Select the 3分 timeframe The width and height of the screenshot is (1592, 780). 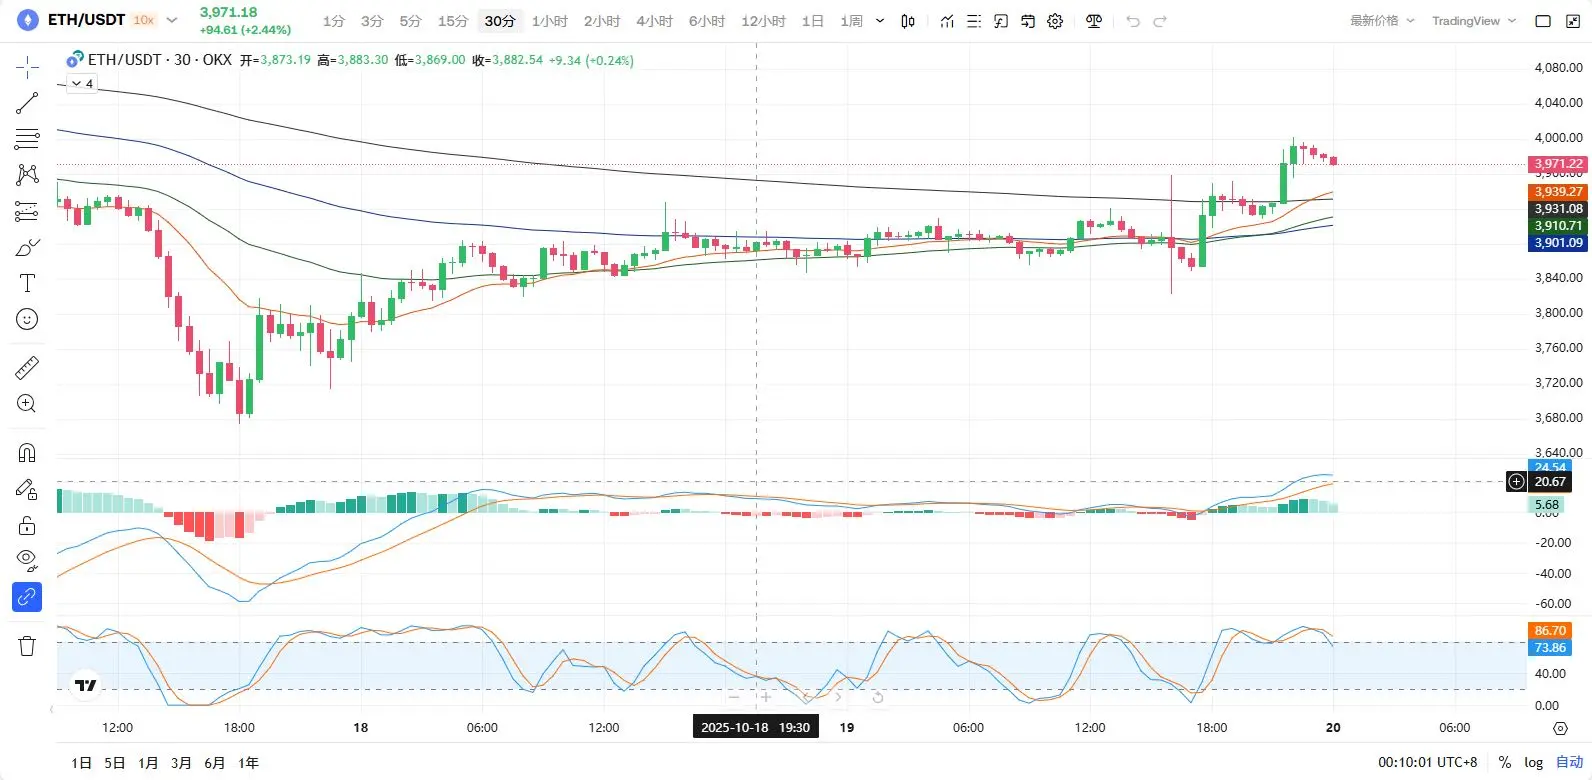[372, 21]
